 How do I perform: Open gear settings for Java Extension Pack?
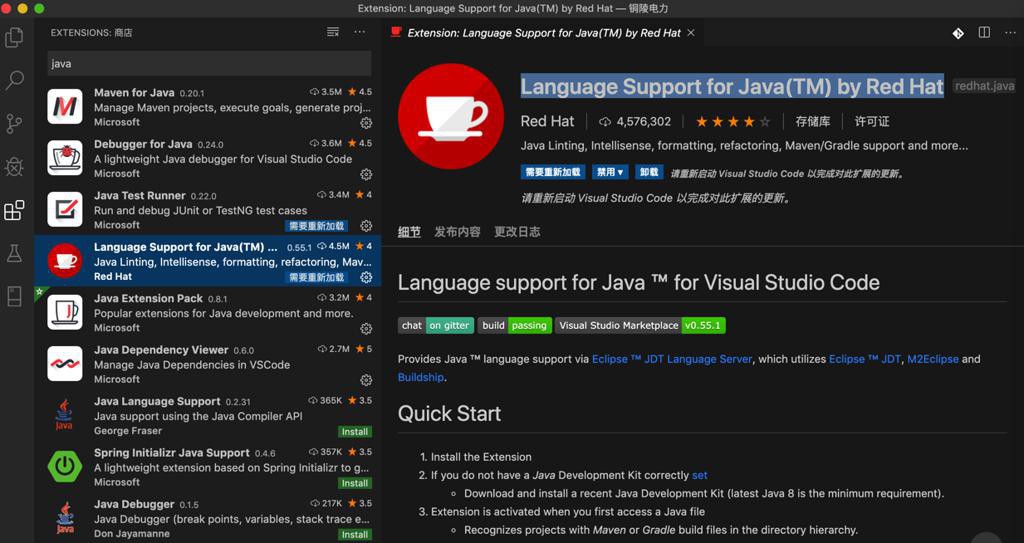[x=366, y=329]
